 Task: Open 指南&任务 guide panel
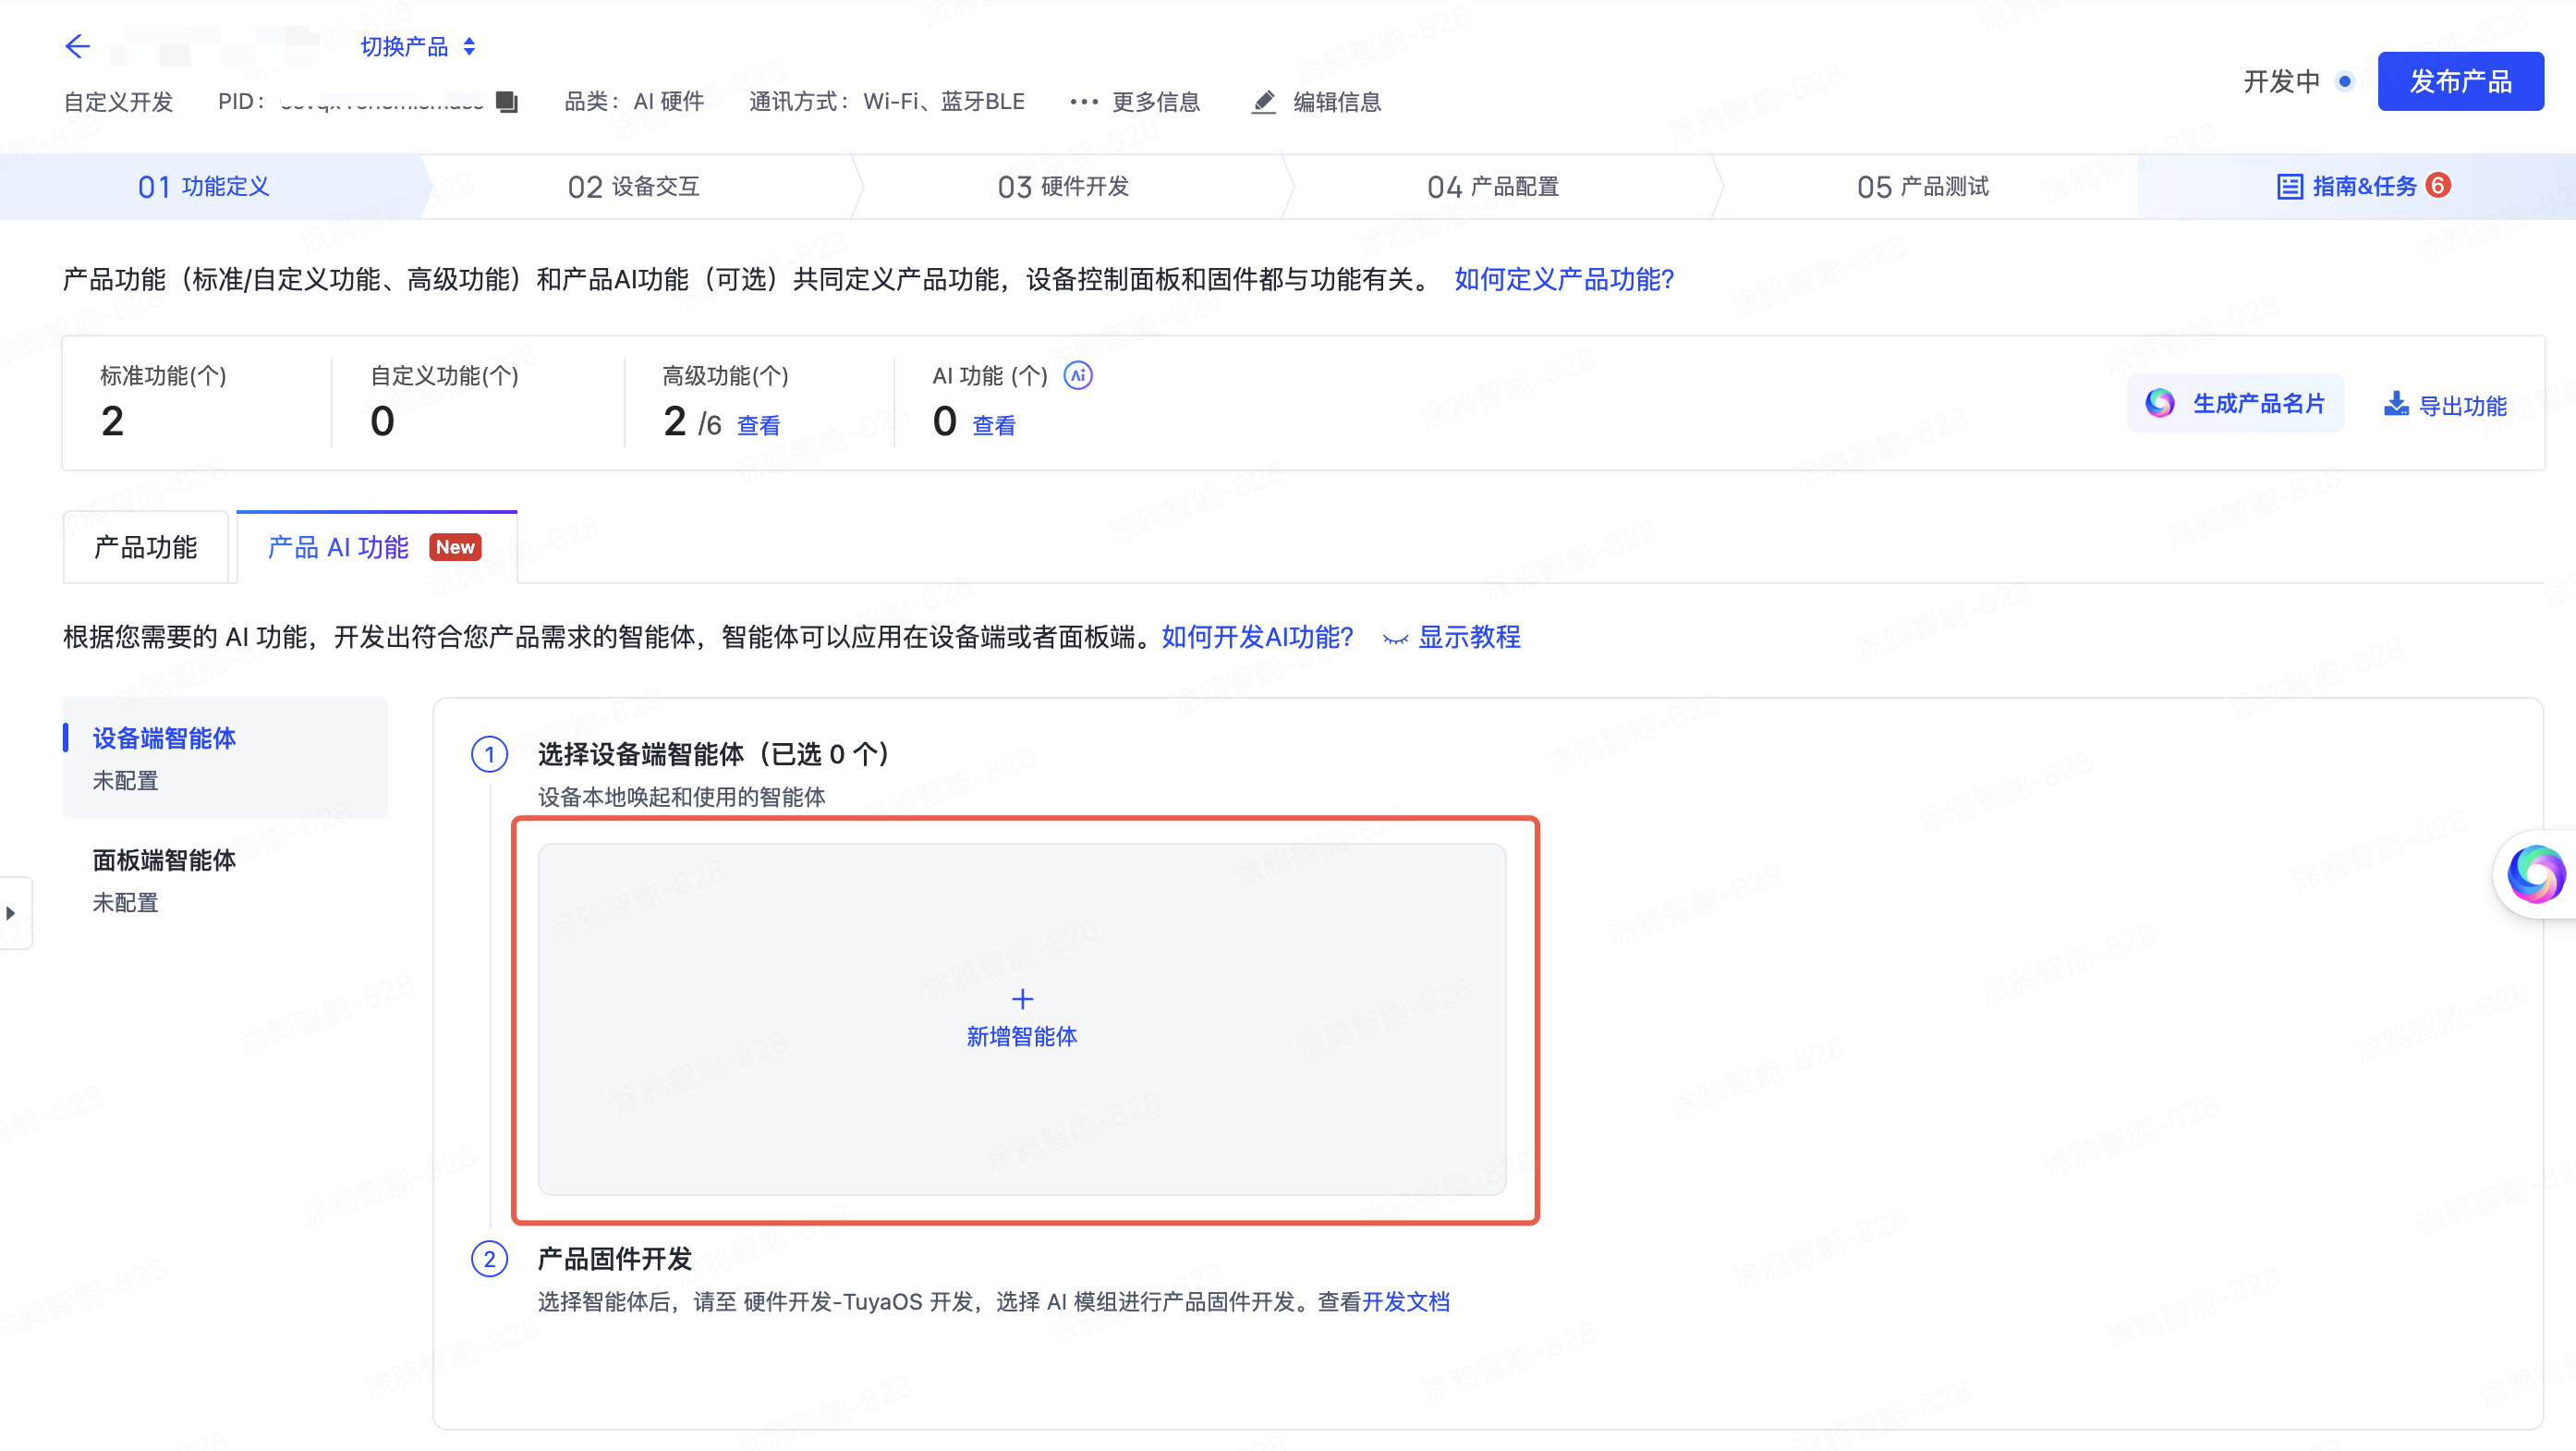coord(2364,186)
